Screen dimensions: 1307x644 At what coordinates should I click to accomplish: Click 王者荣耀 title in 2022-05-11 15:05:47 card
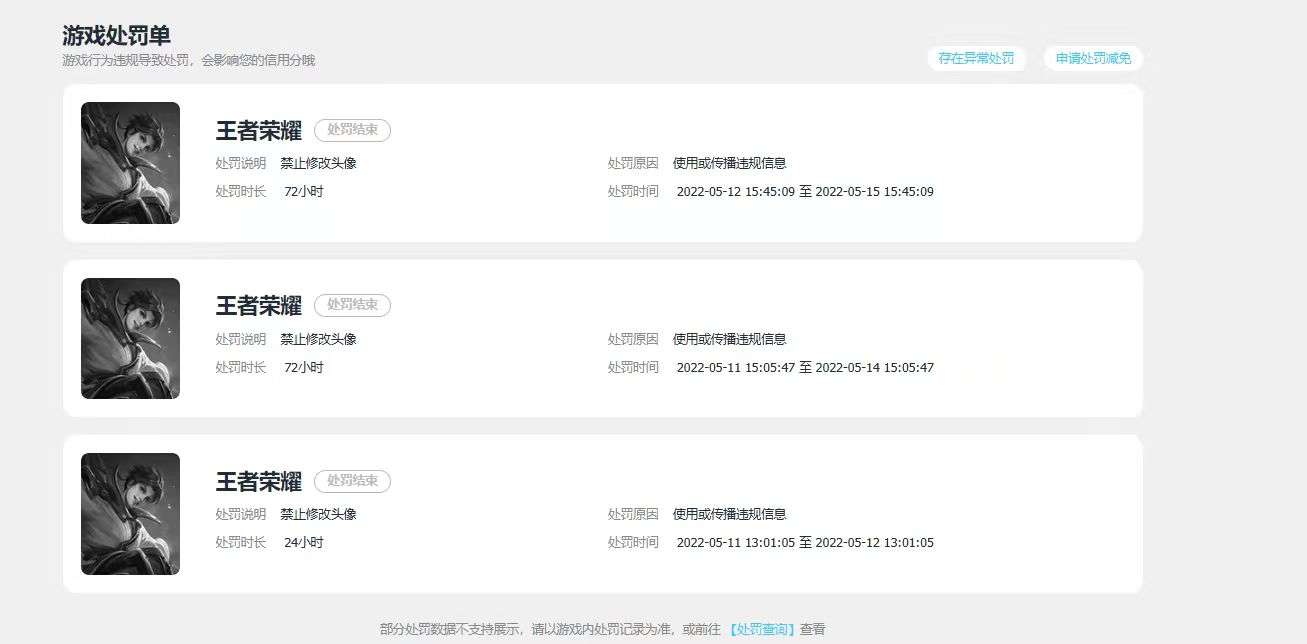259,306
